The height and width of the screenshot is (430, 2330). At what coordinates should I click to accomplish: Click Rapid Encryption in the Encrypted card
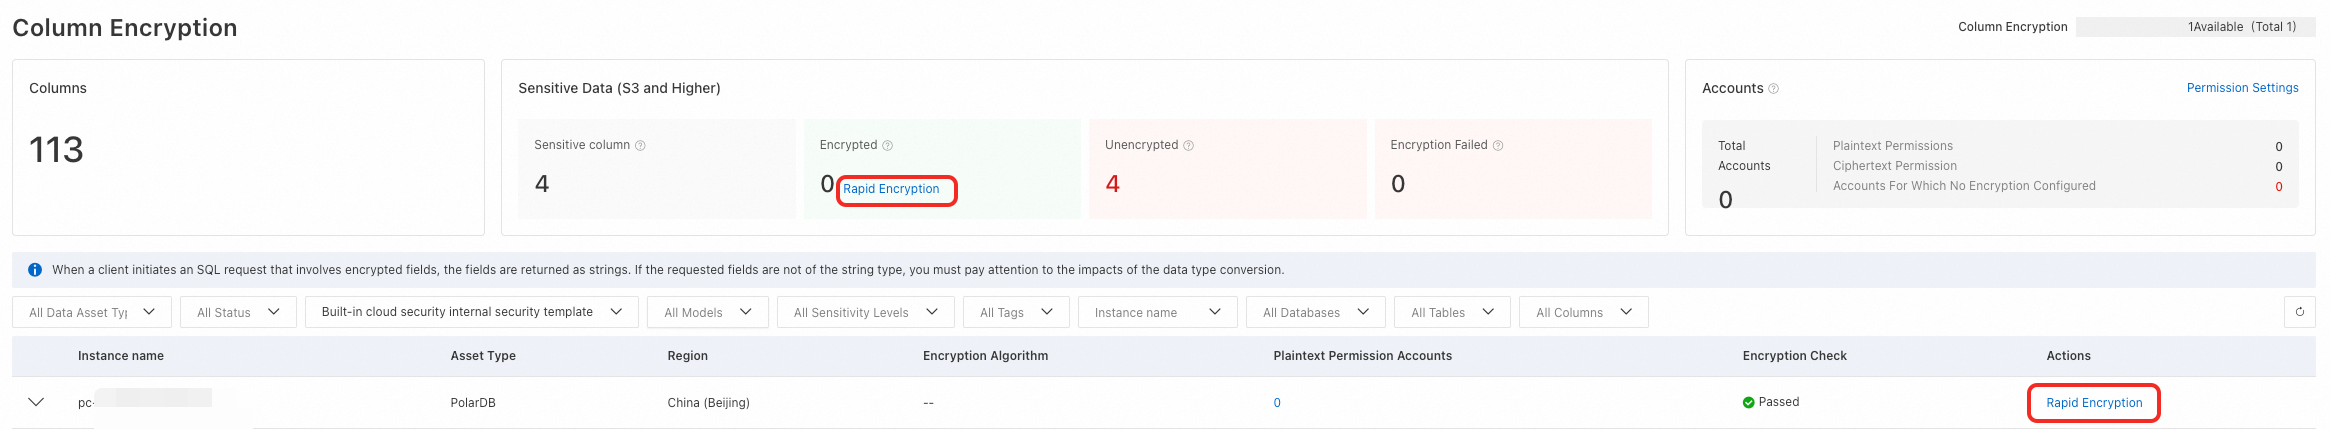point(891,189)
